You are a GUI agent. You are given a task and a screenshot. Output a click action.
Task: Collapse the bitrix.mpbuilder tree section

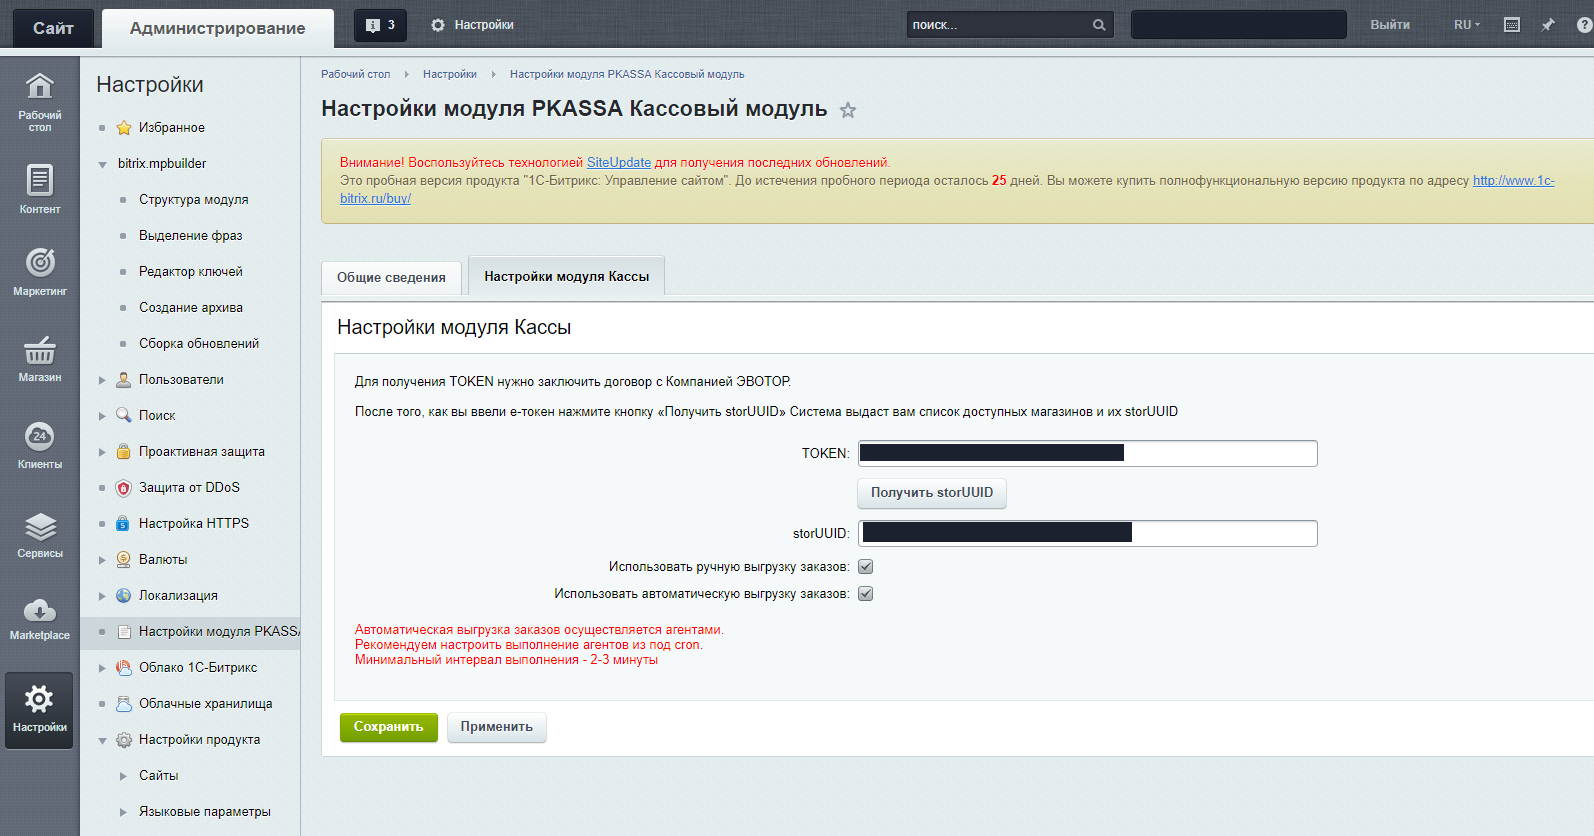pyautogui.click(x=102, y=164)
